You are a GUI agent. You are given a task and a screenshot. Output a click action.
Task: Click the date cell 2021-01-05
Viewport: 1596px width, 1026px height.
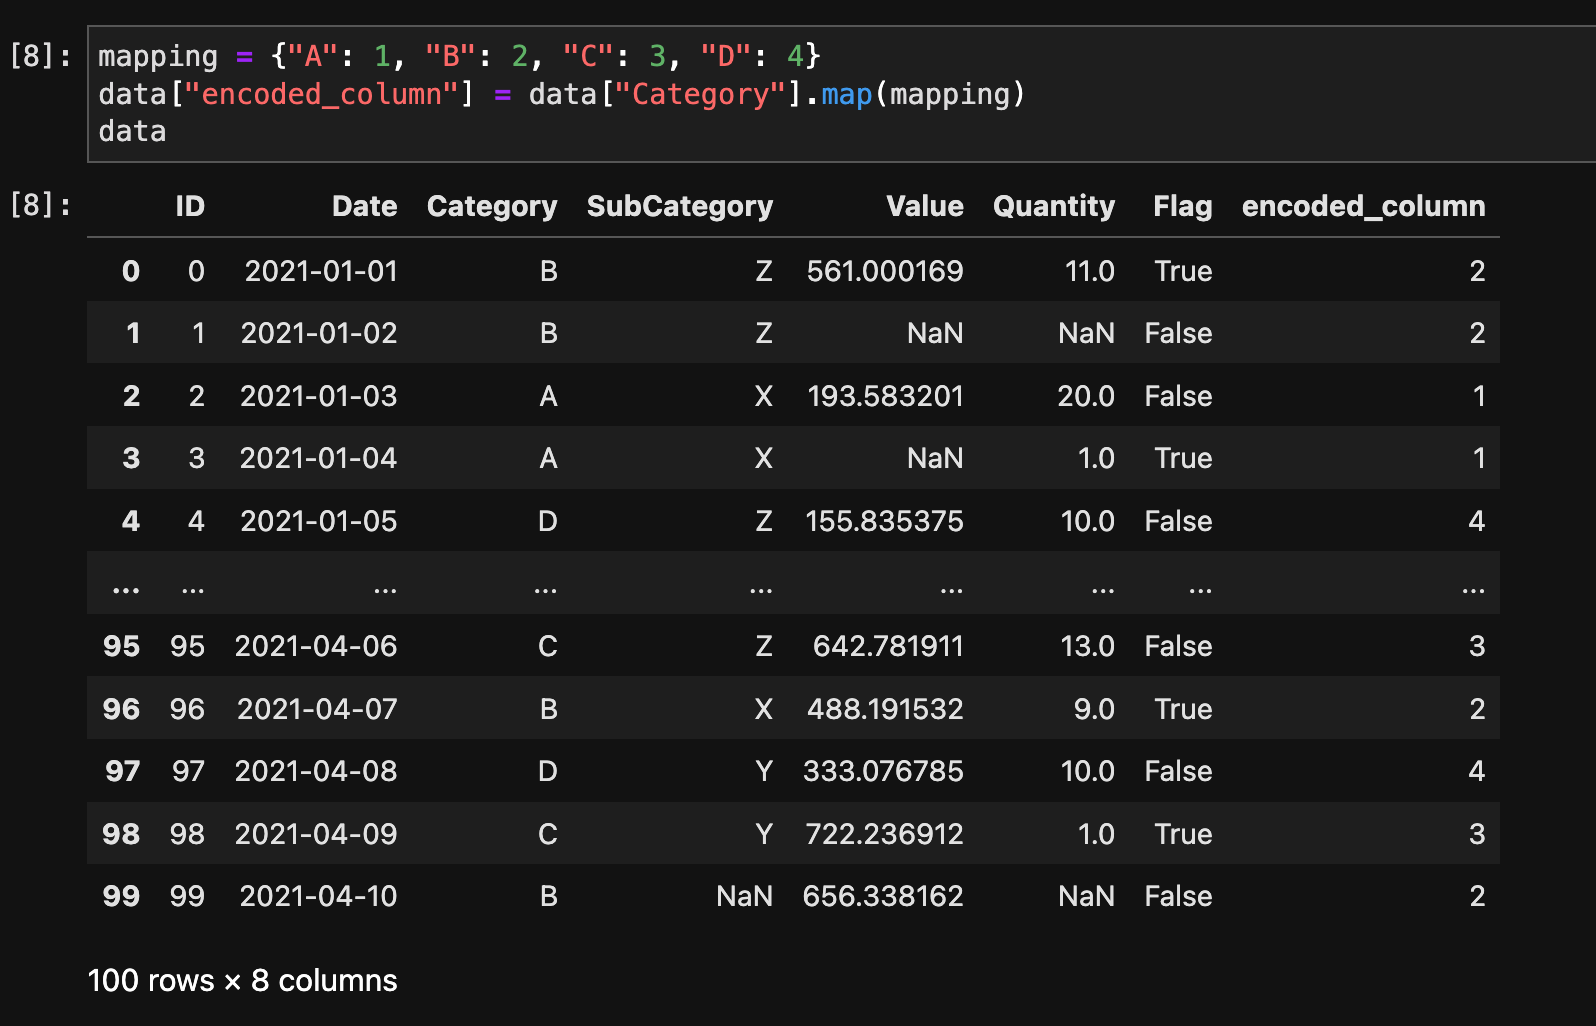click(319, 521)
